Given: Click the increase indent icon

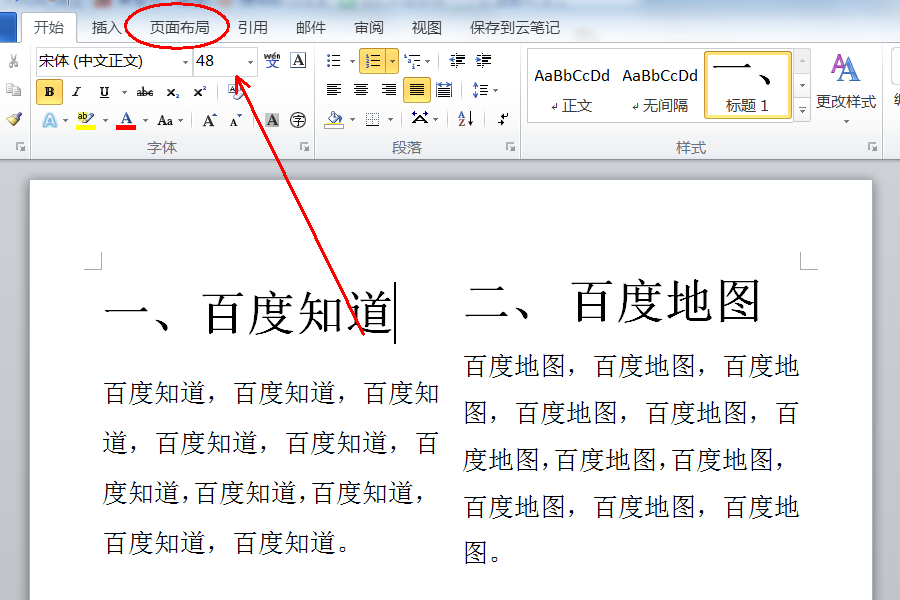Looking at the screenshot, I should pos(483,60).
